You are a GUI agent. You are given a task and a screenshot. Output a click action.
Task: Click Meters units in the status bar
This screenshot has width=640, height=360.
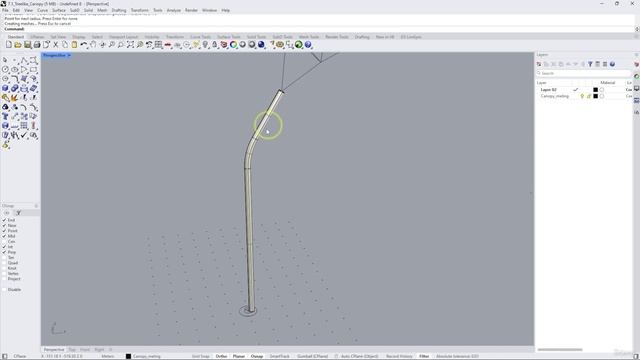pyautogui.click(x=108, y=356)
